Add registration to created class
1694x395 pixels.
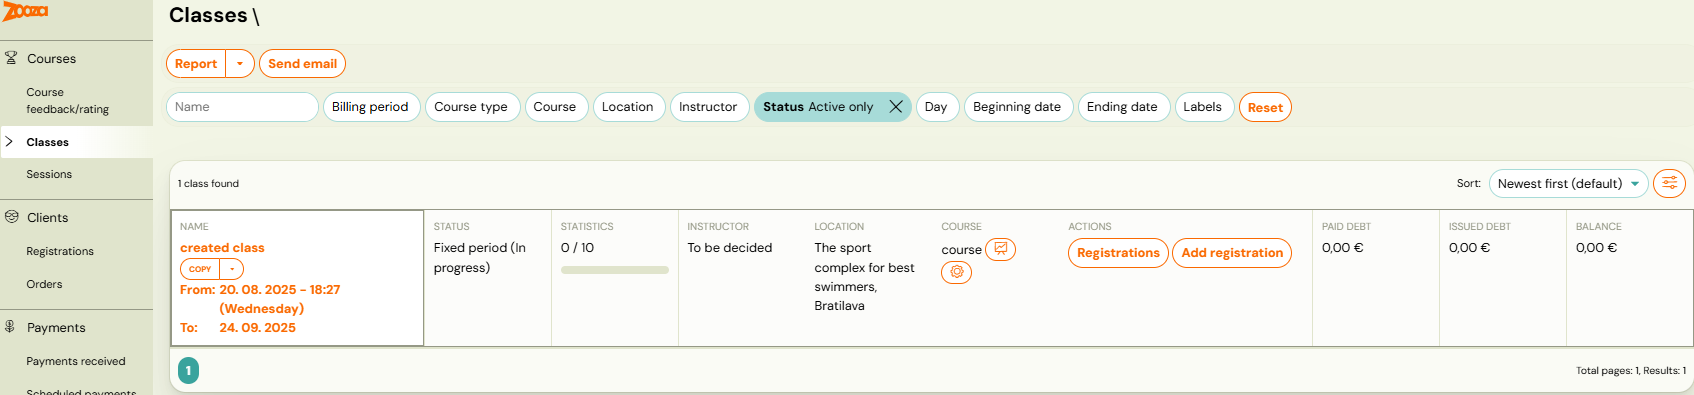pyautogui.click(x=1232, y=253)
